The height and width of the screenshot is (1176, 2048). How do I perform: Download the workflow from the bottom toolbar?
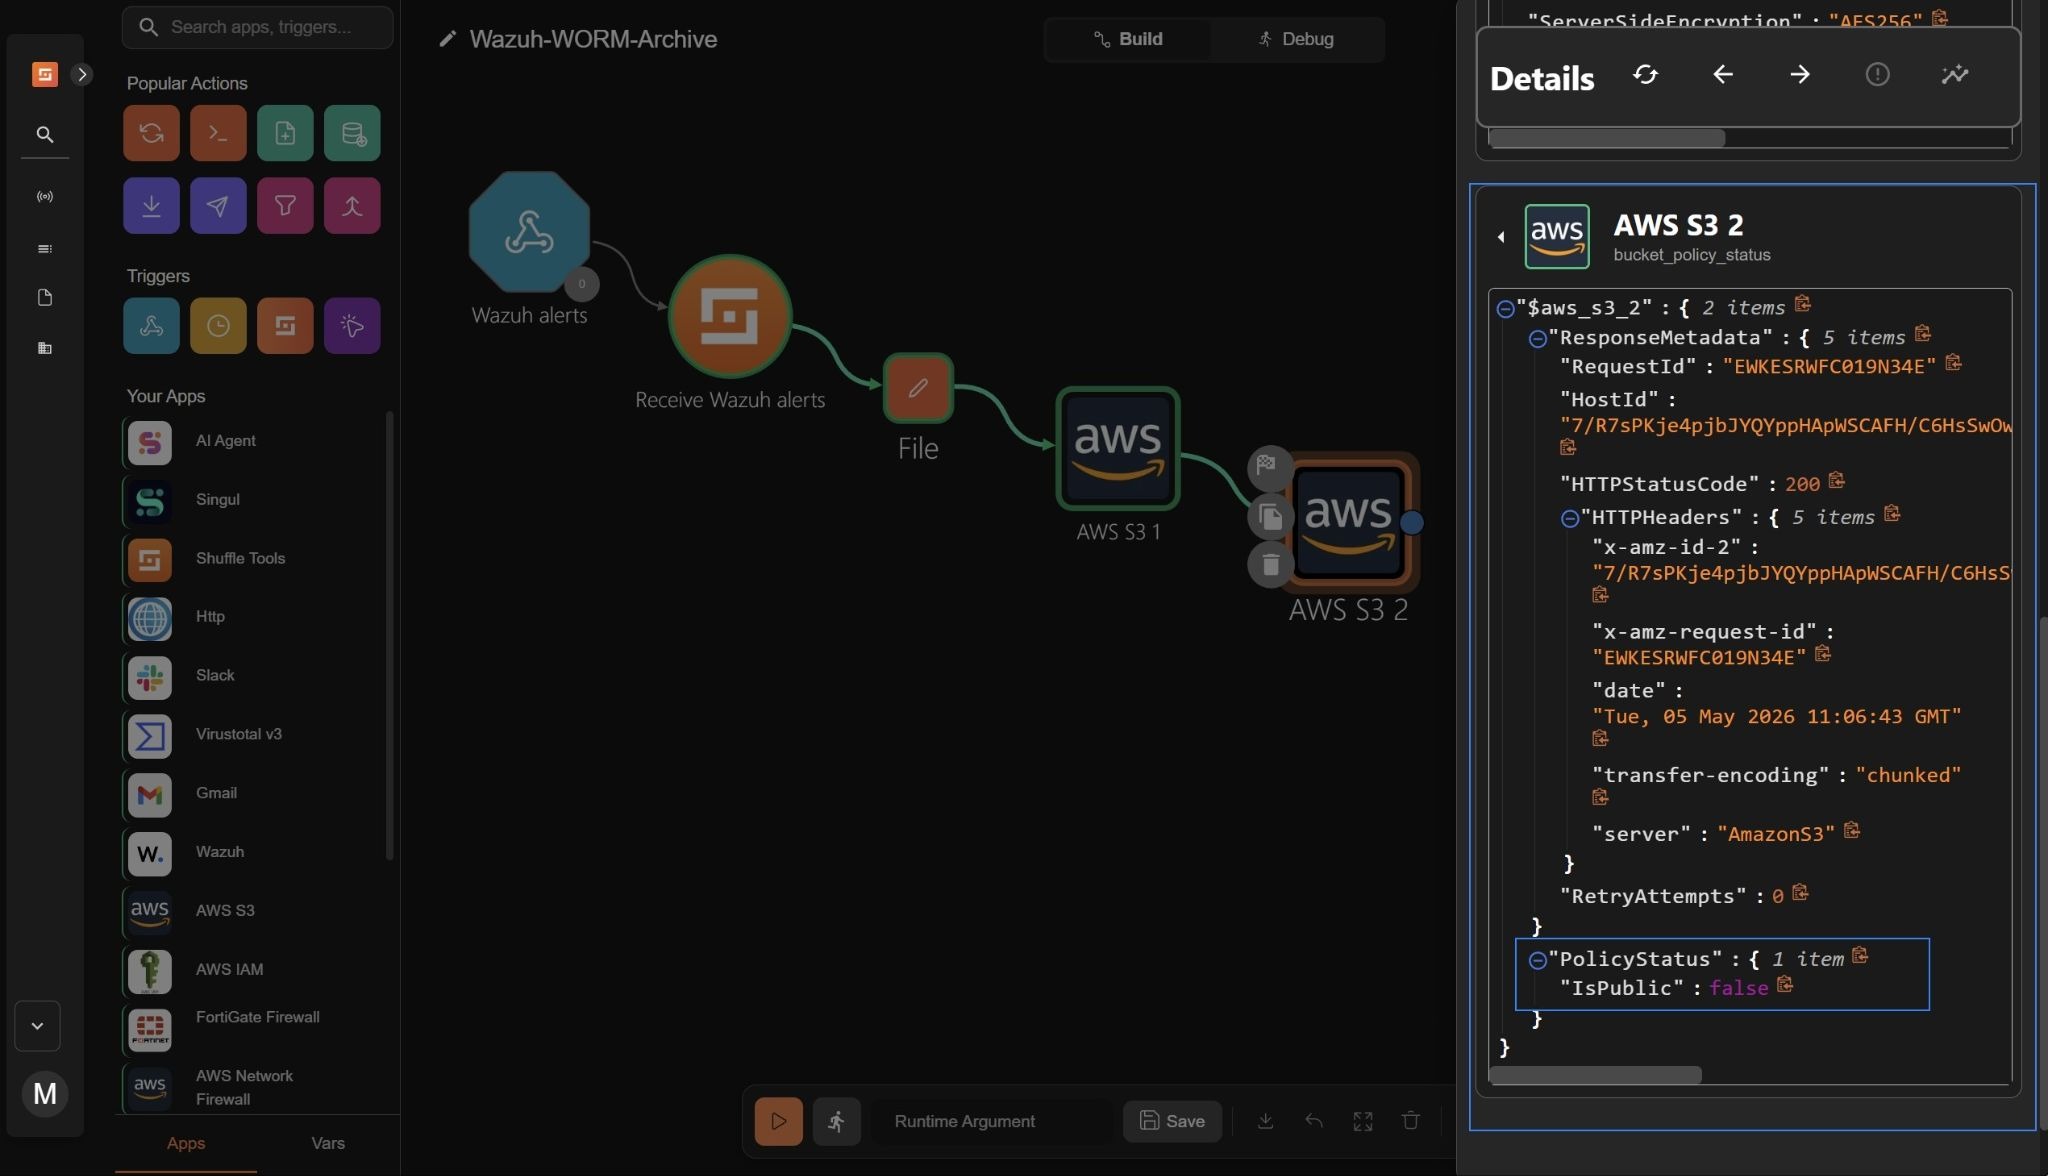click(x=1265, y=1121)
